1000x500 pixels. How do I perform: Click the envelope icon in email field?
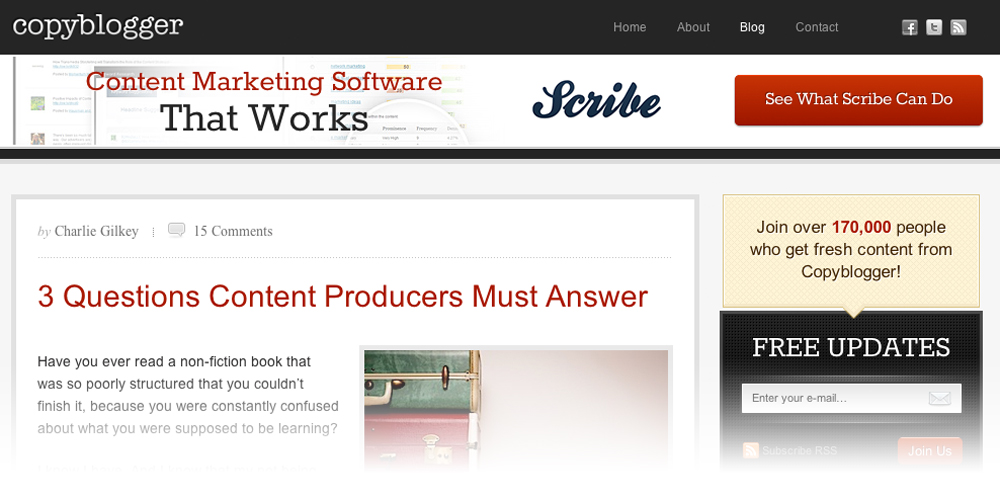tap(939, 399)
